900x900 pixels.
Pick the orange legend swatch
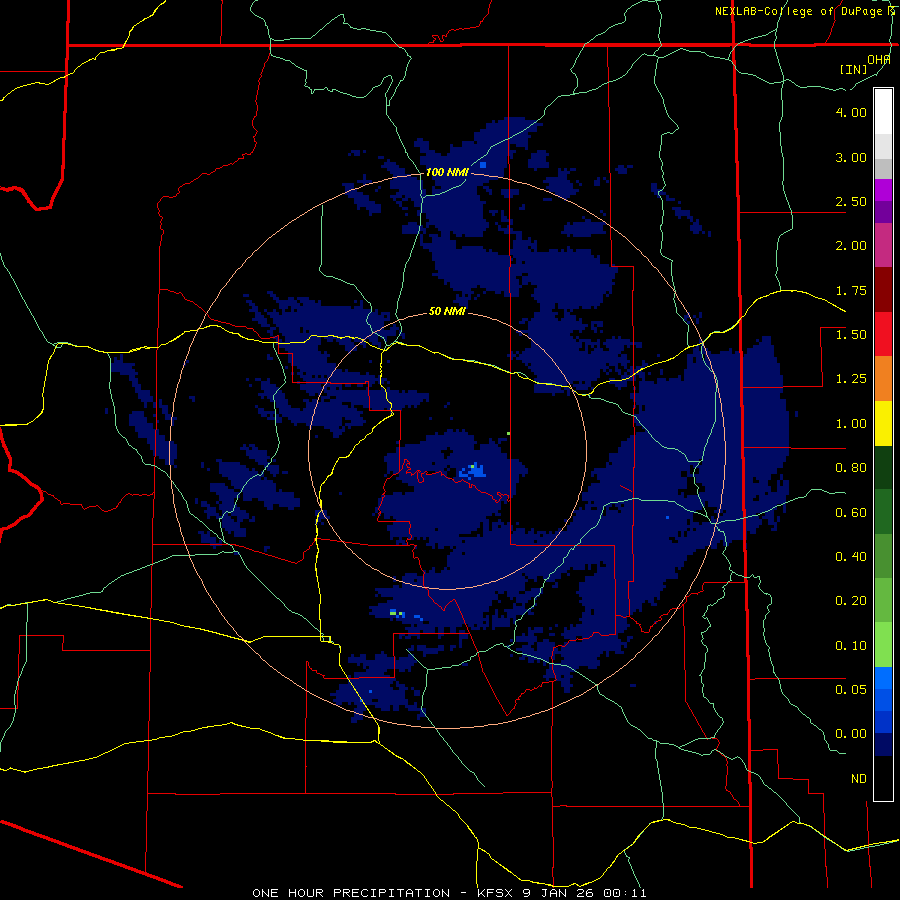click(x=883, y=379)
